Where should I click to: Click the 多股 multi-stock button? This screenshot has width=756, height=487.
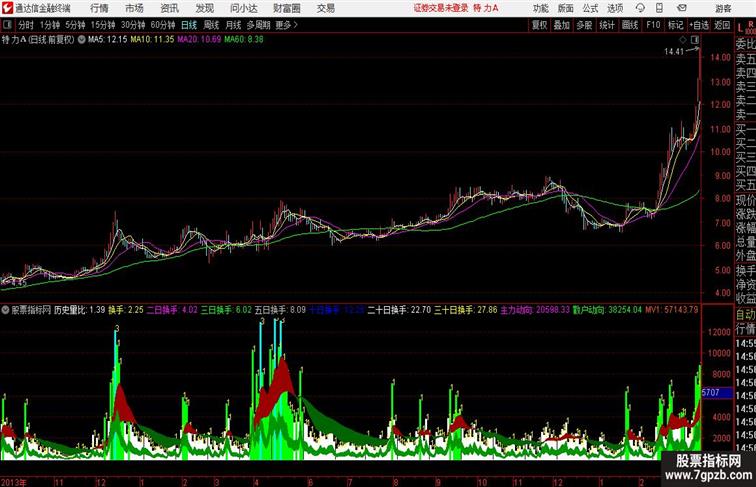point(584,25)
